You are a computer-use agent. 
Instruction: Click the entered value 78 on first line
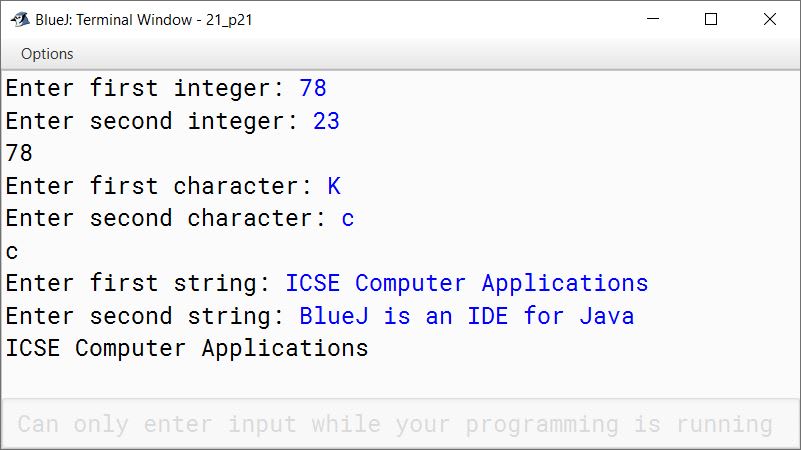tap(313, 88)
